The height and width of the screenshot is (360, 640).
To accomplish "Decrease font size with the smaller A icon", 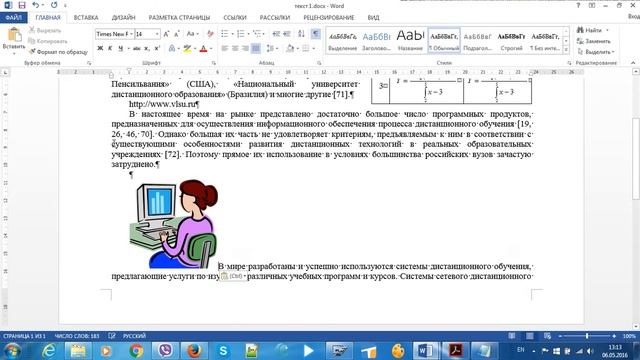I will (x=177, y=34).
